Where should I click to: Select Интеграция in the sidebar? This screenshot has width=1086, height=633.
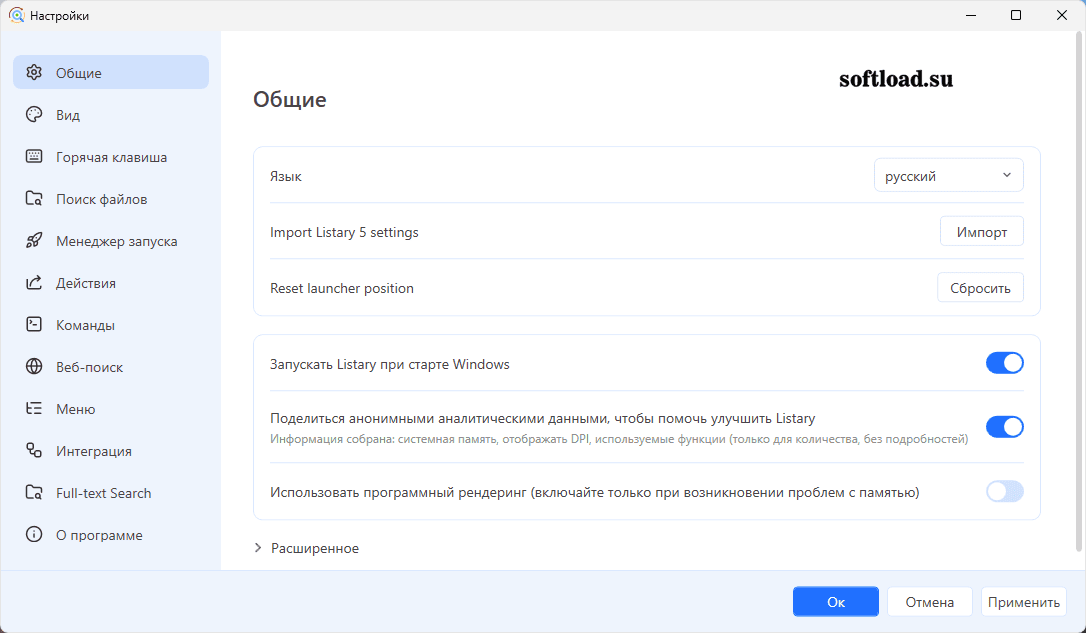pyautogui.click(x=111, y=450)
